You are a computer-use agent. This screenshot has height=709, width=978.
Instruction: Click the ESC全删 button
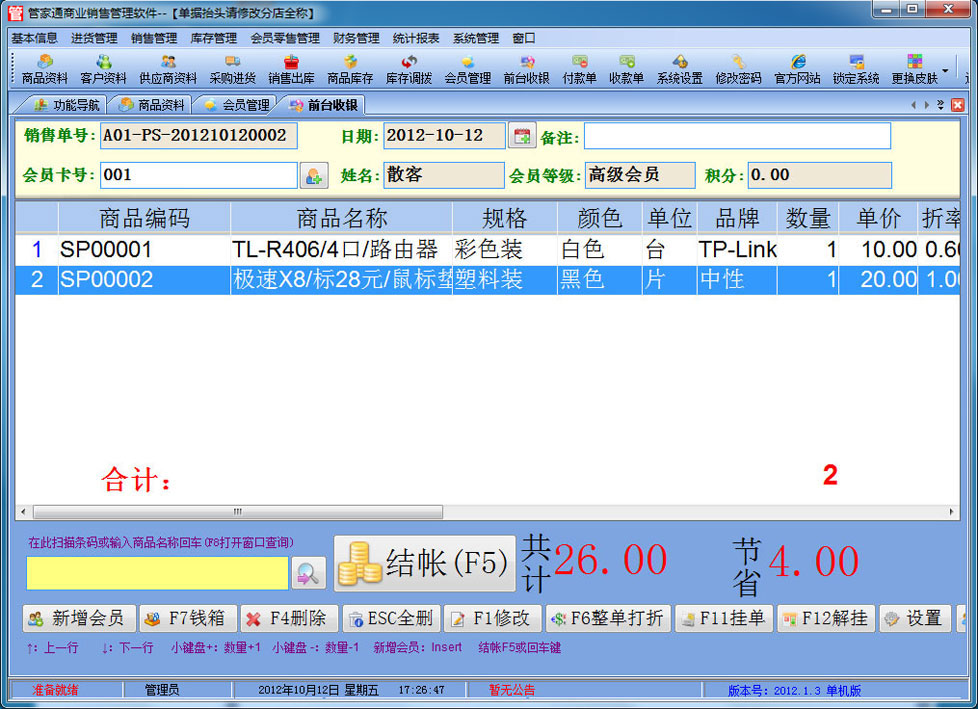click(392, 618)
